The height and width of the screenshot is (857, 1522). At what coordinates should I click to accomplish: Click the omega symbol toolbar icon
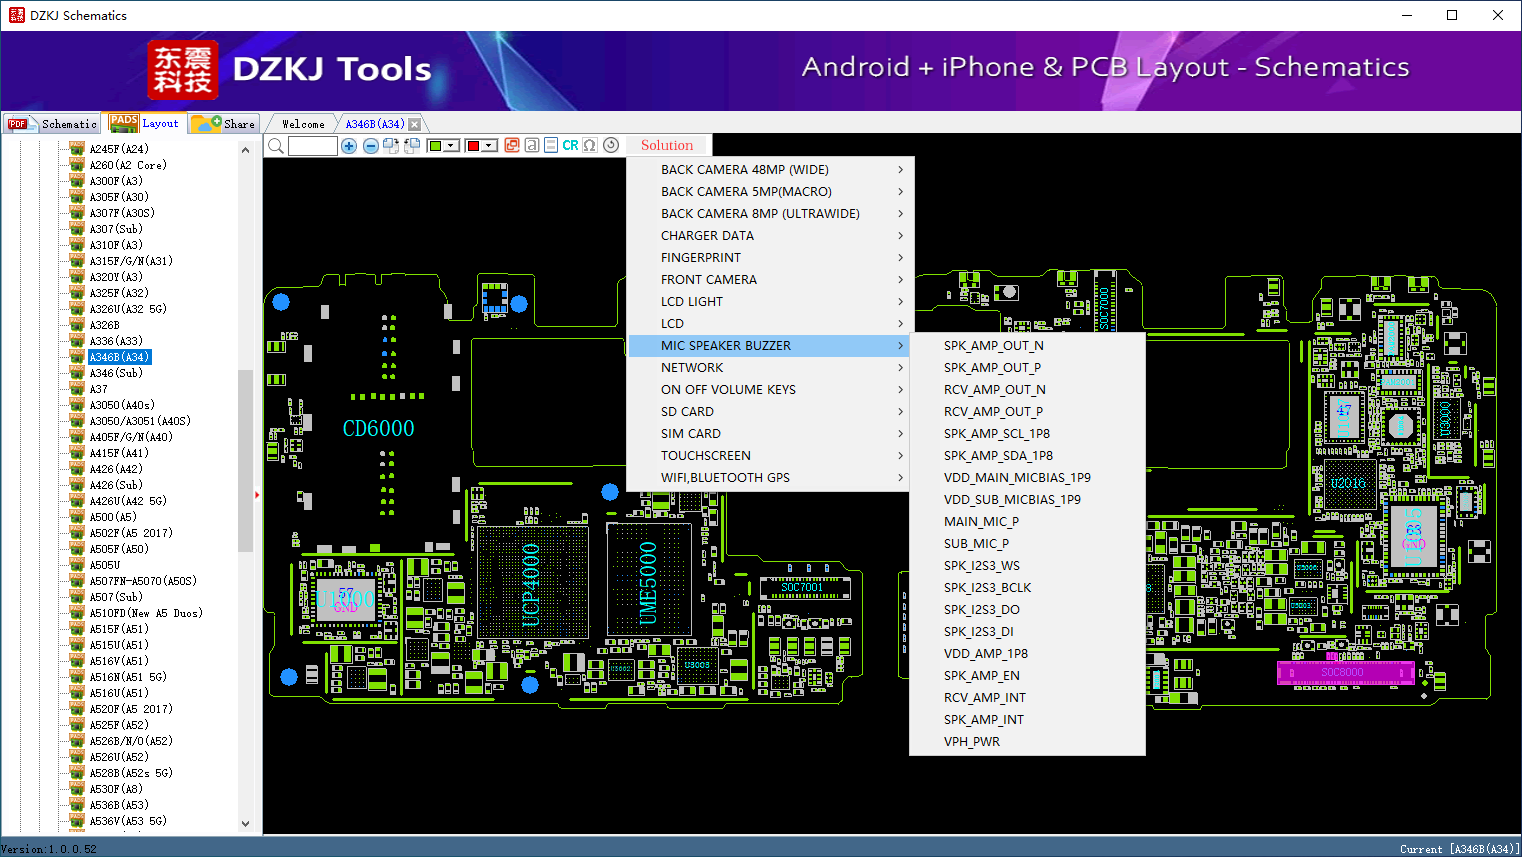tap(590, 145)
